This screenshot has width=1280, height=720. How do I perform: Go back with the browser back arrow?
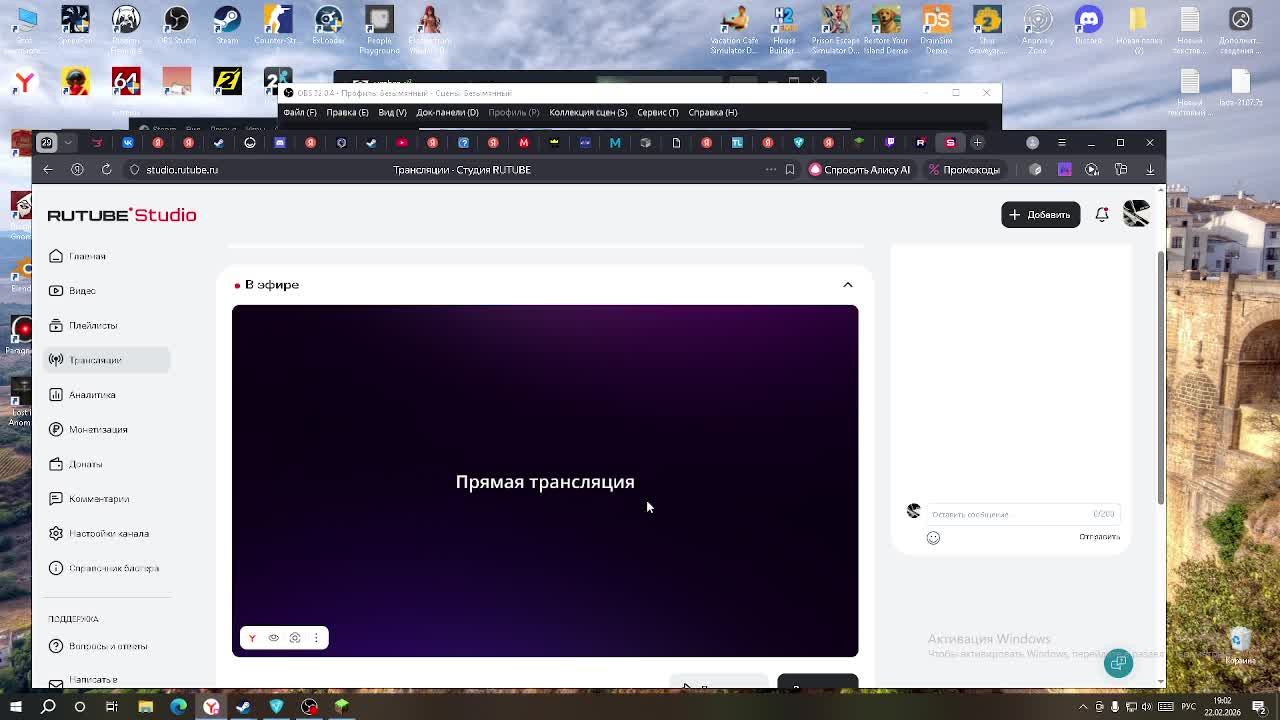(48, 170)
